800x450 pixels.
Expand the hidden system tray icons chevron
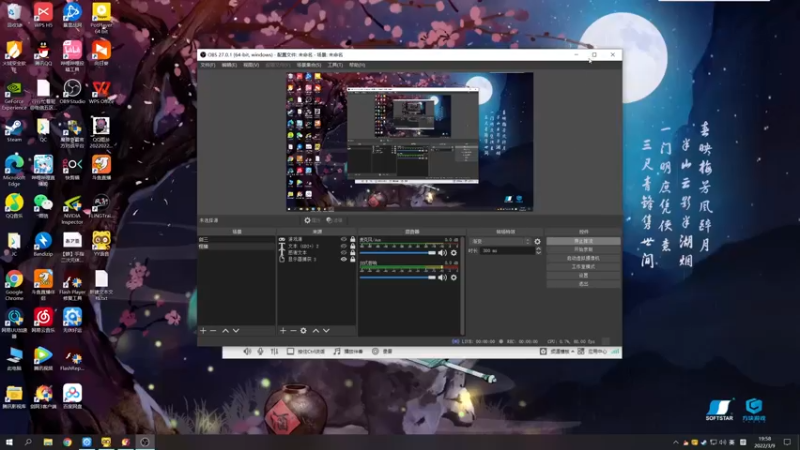[x=676, y=442]
